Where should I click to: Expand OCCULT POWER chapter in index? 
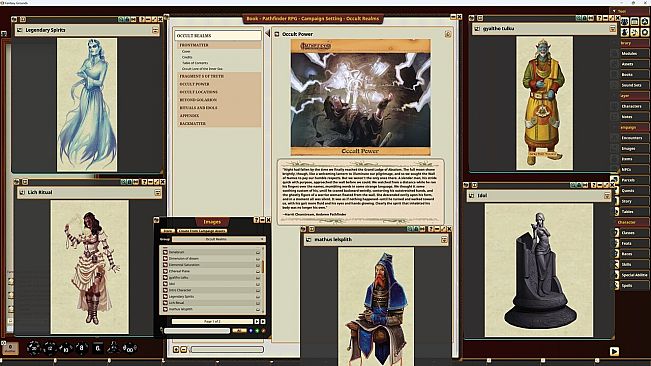pos(219,84)
